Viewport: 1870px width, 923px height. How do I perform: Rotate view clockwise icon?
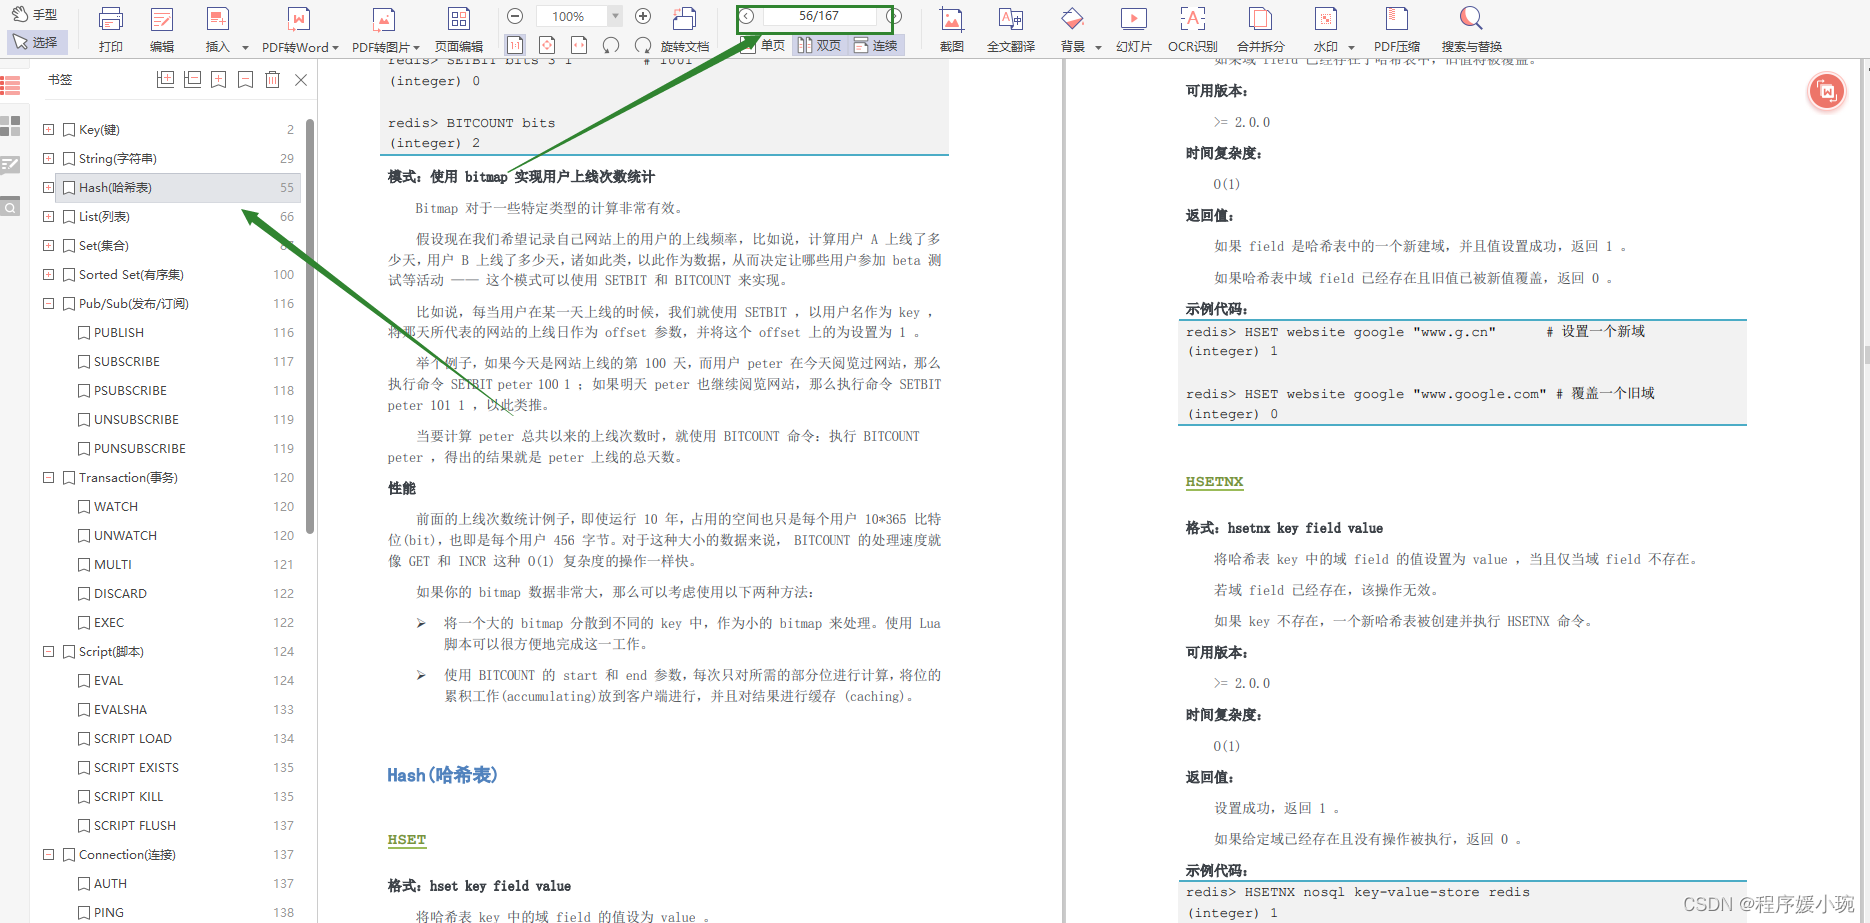pyautogui.click(x=643, y=45)
